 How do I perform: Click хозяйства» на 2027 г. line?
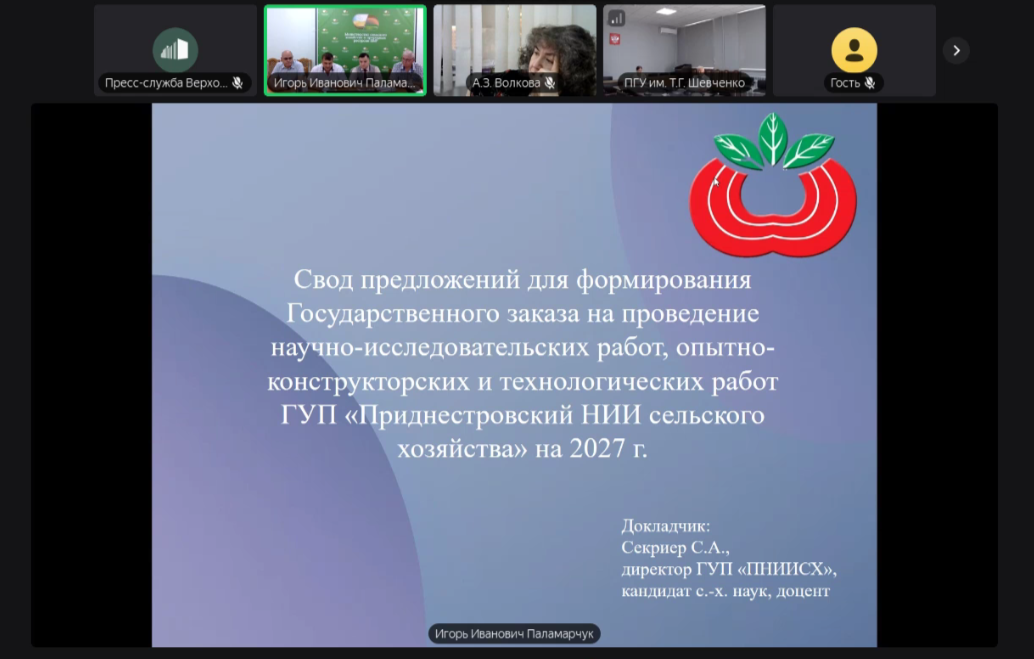tap(522, 449)
